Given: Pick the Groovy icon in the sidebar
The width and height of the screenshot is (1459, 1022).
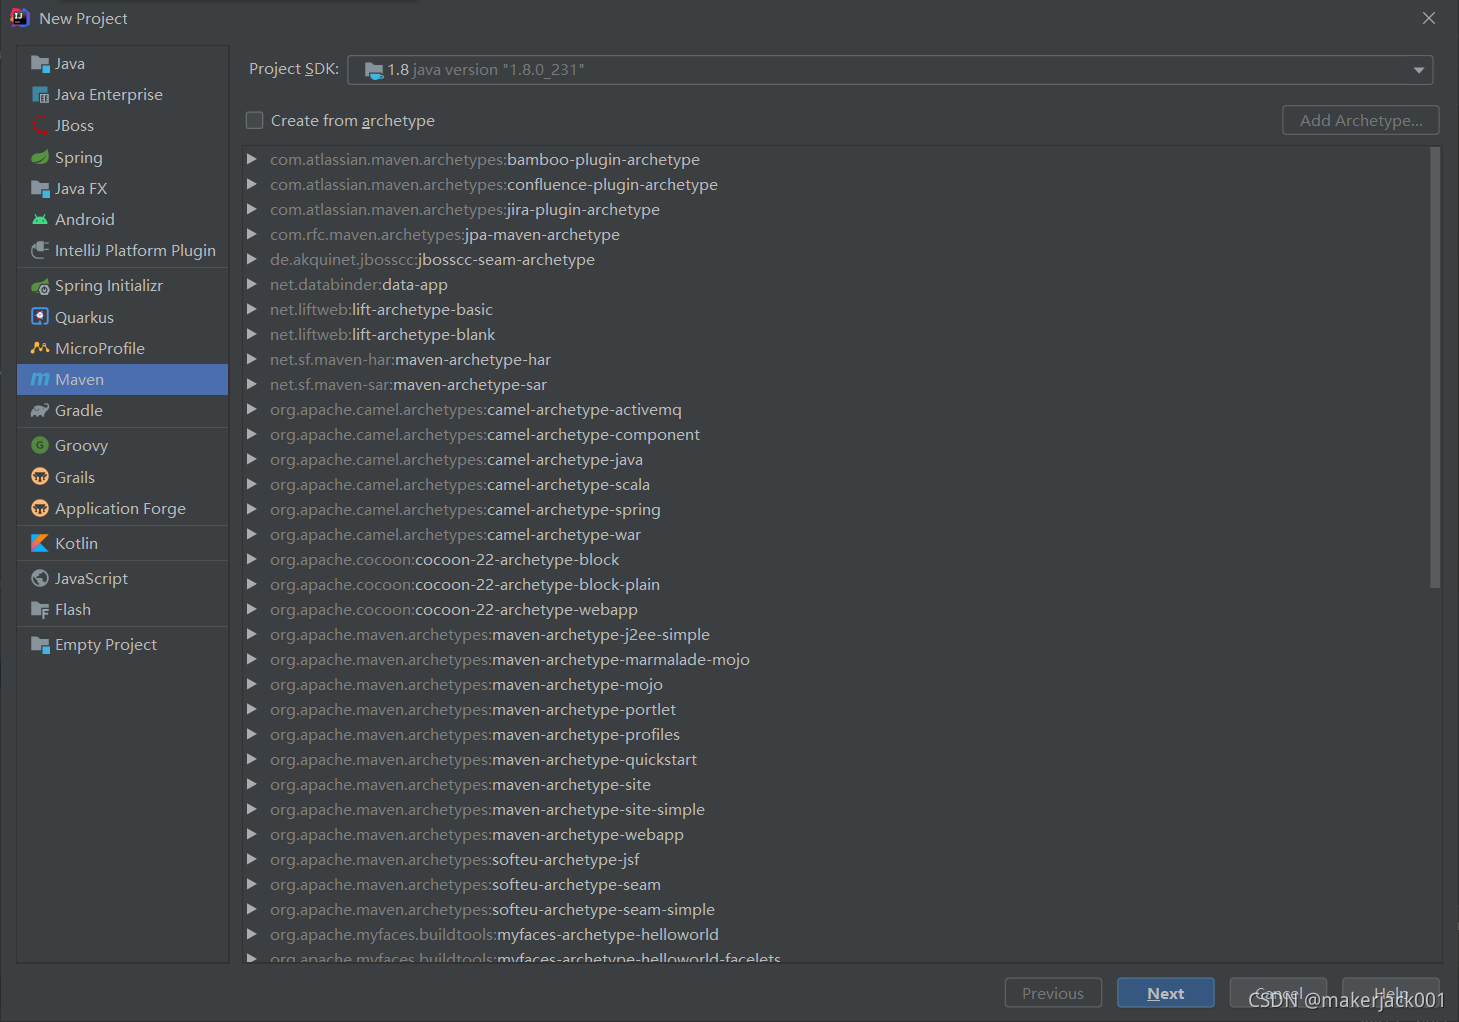Looking at the screenshot, I should (x=40, y=445).
